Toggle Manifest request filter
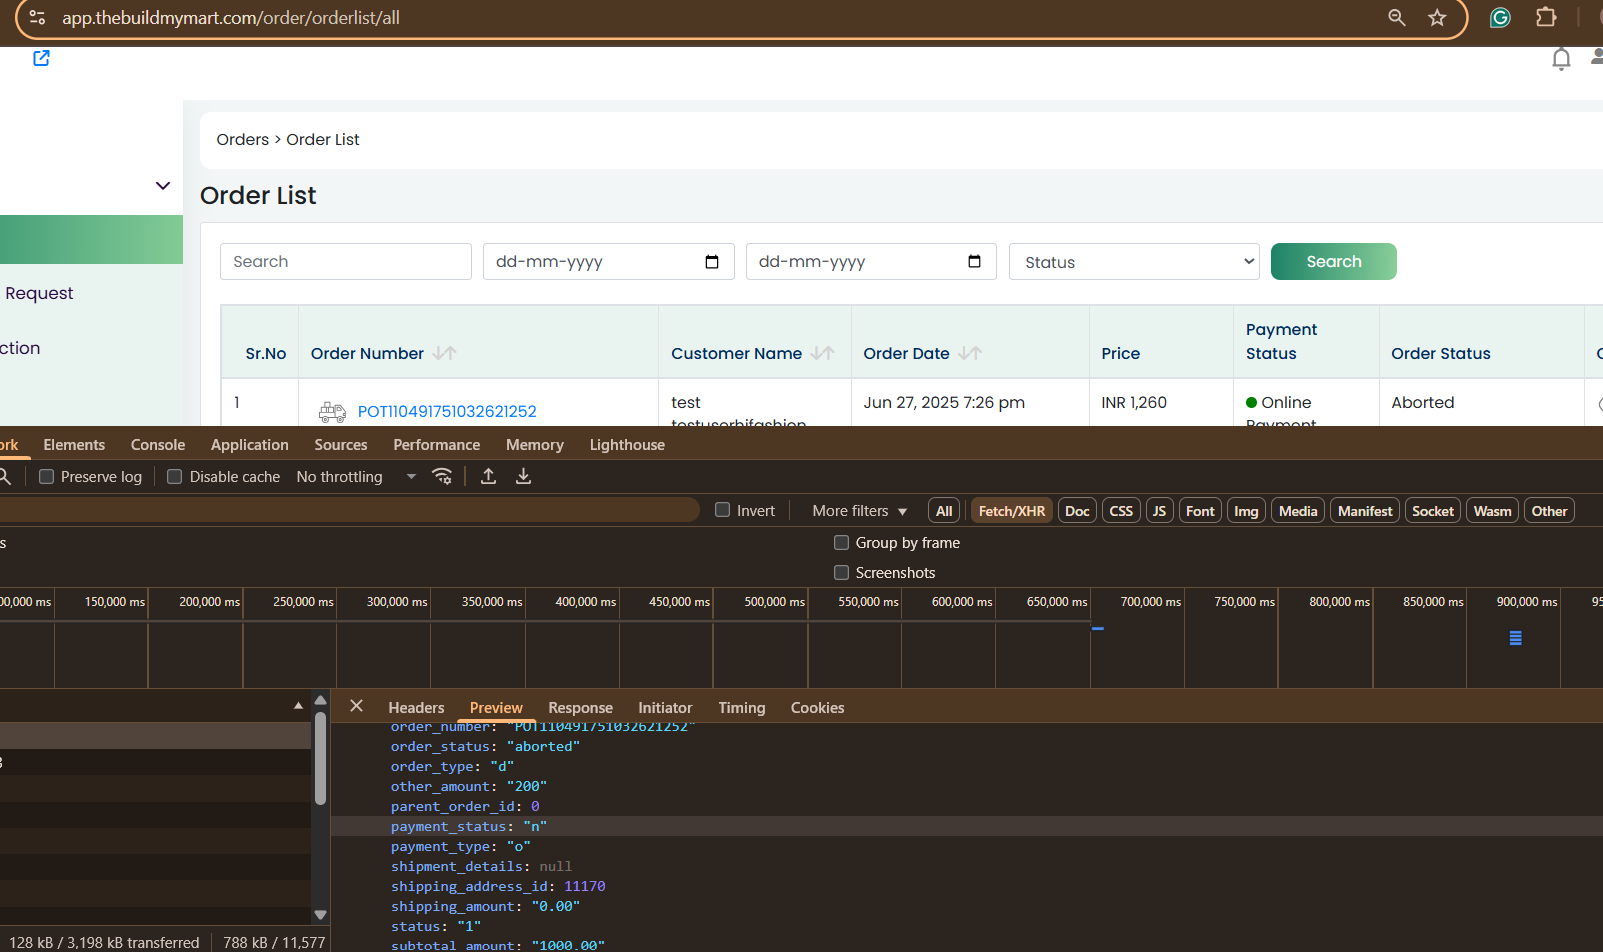The image size is (1603, 952). coord(1365,511)
